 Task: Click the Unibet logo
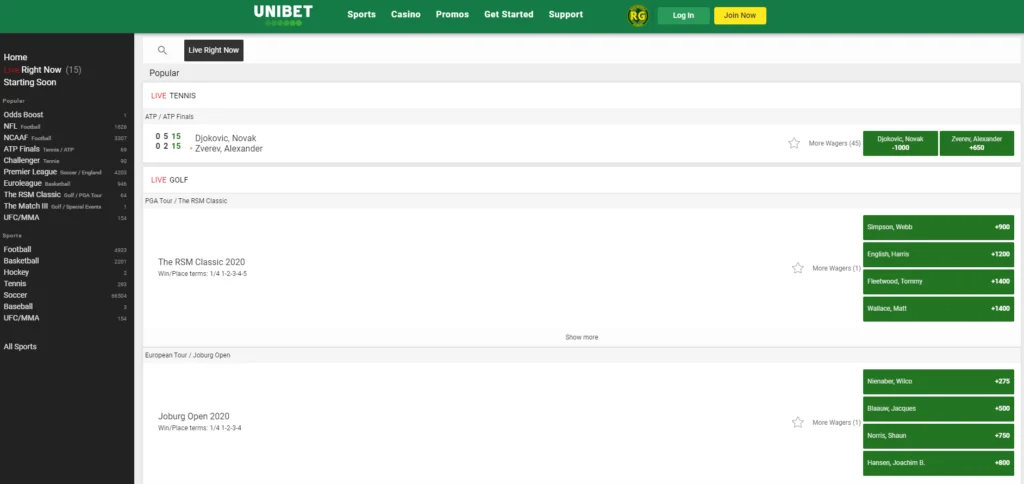[x=283, y=15]
